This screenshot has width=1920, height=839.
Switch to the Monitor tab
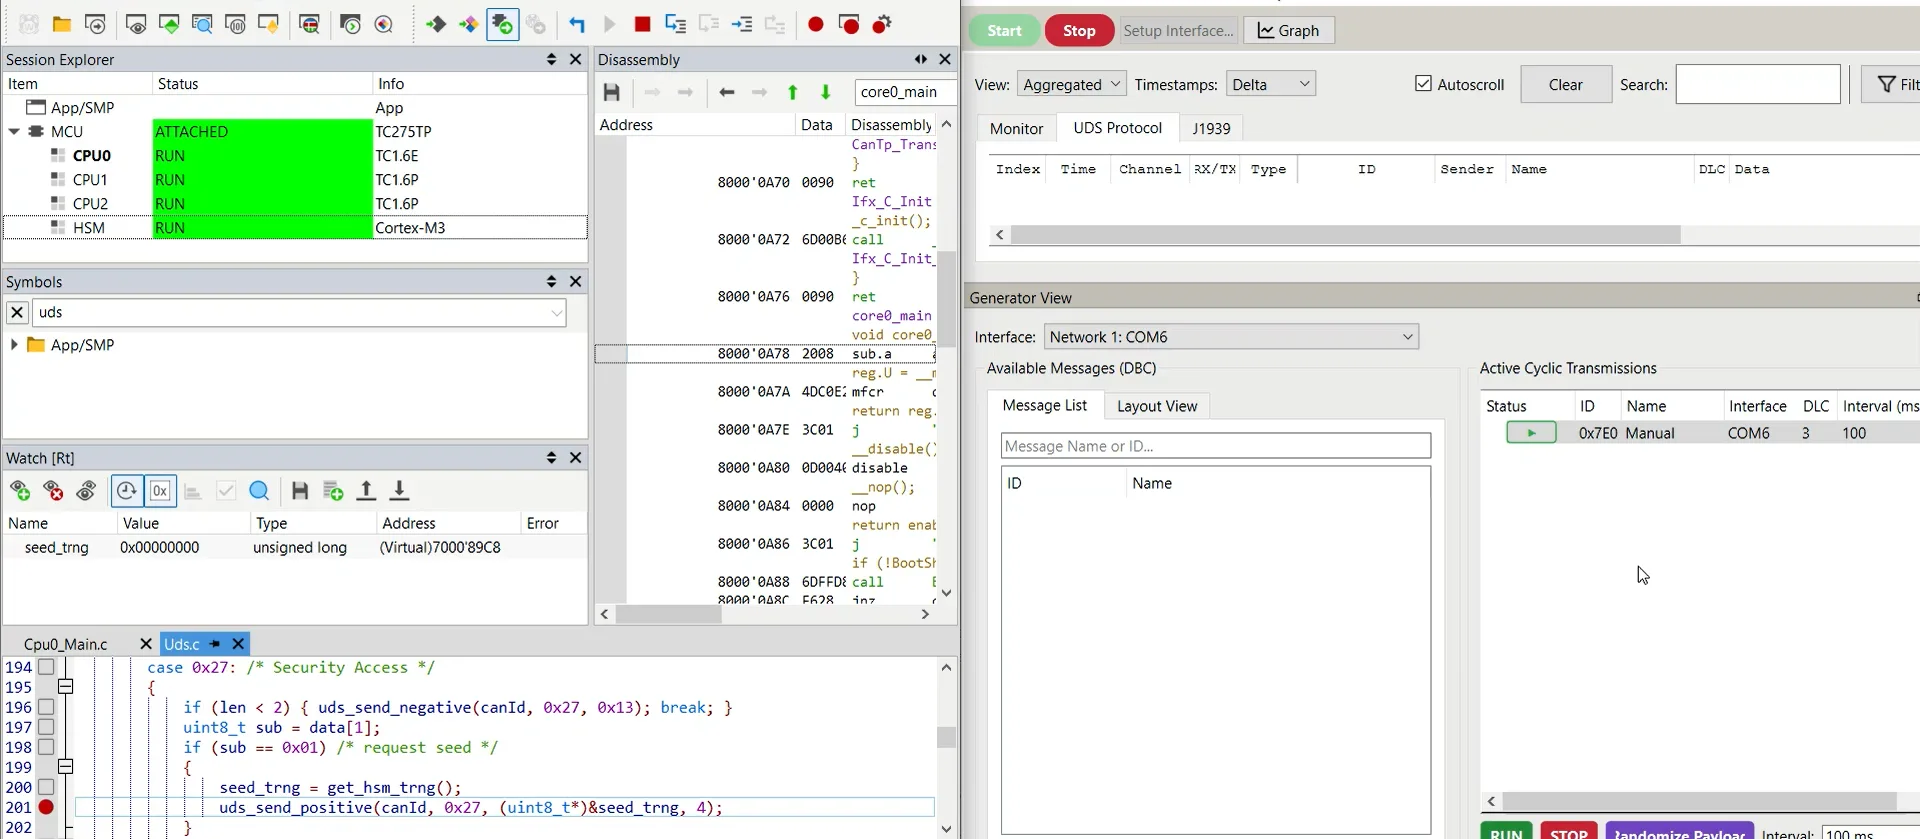click(x=1016, y=129)
